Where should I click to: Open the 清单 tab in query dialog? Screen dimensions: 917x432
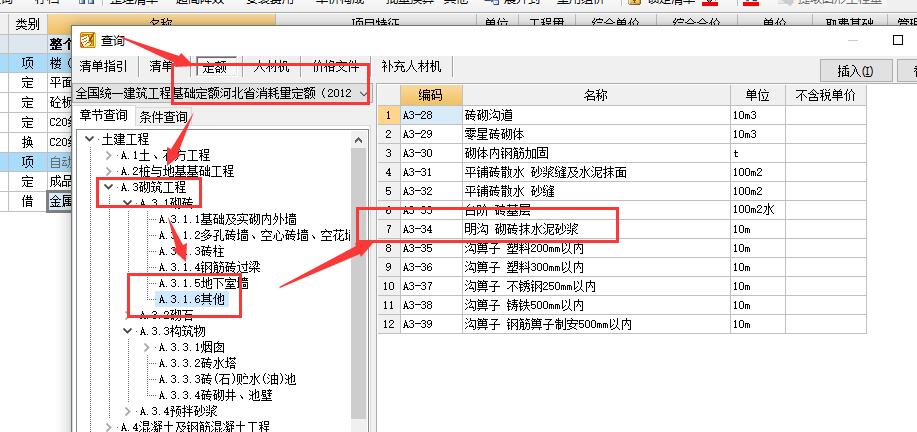pyautogui.click(x=161, y=66)
